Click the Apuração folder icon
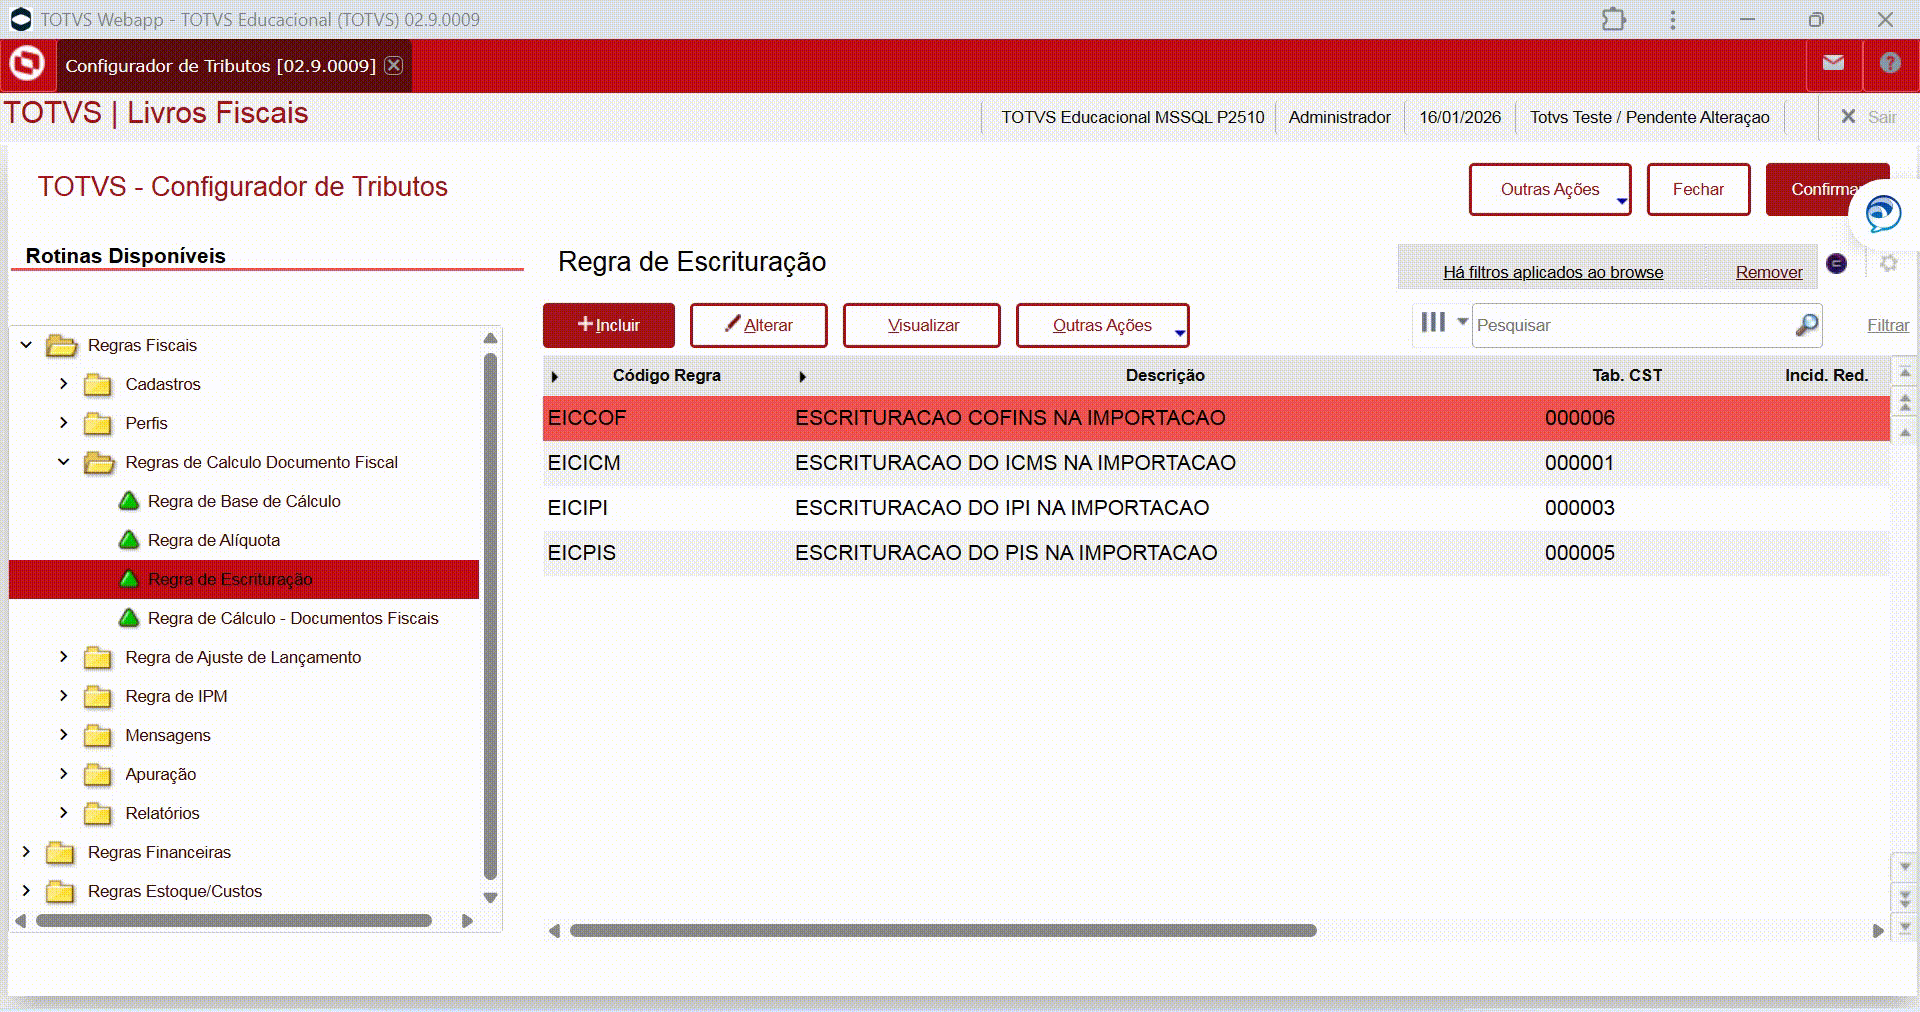This screenshot has height=1012, width=1920. [98, 774]
